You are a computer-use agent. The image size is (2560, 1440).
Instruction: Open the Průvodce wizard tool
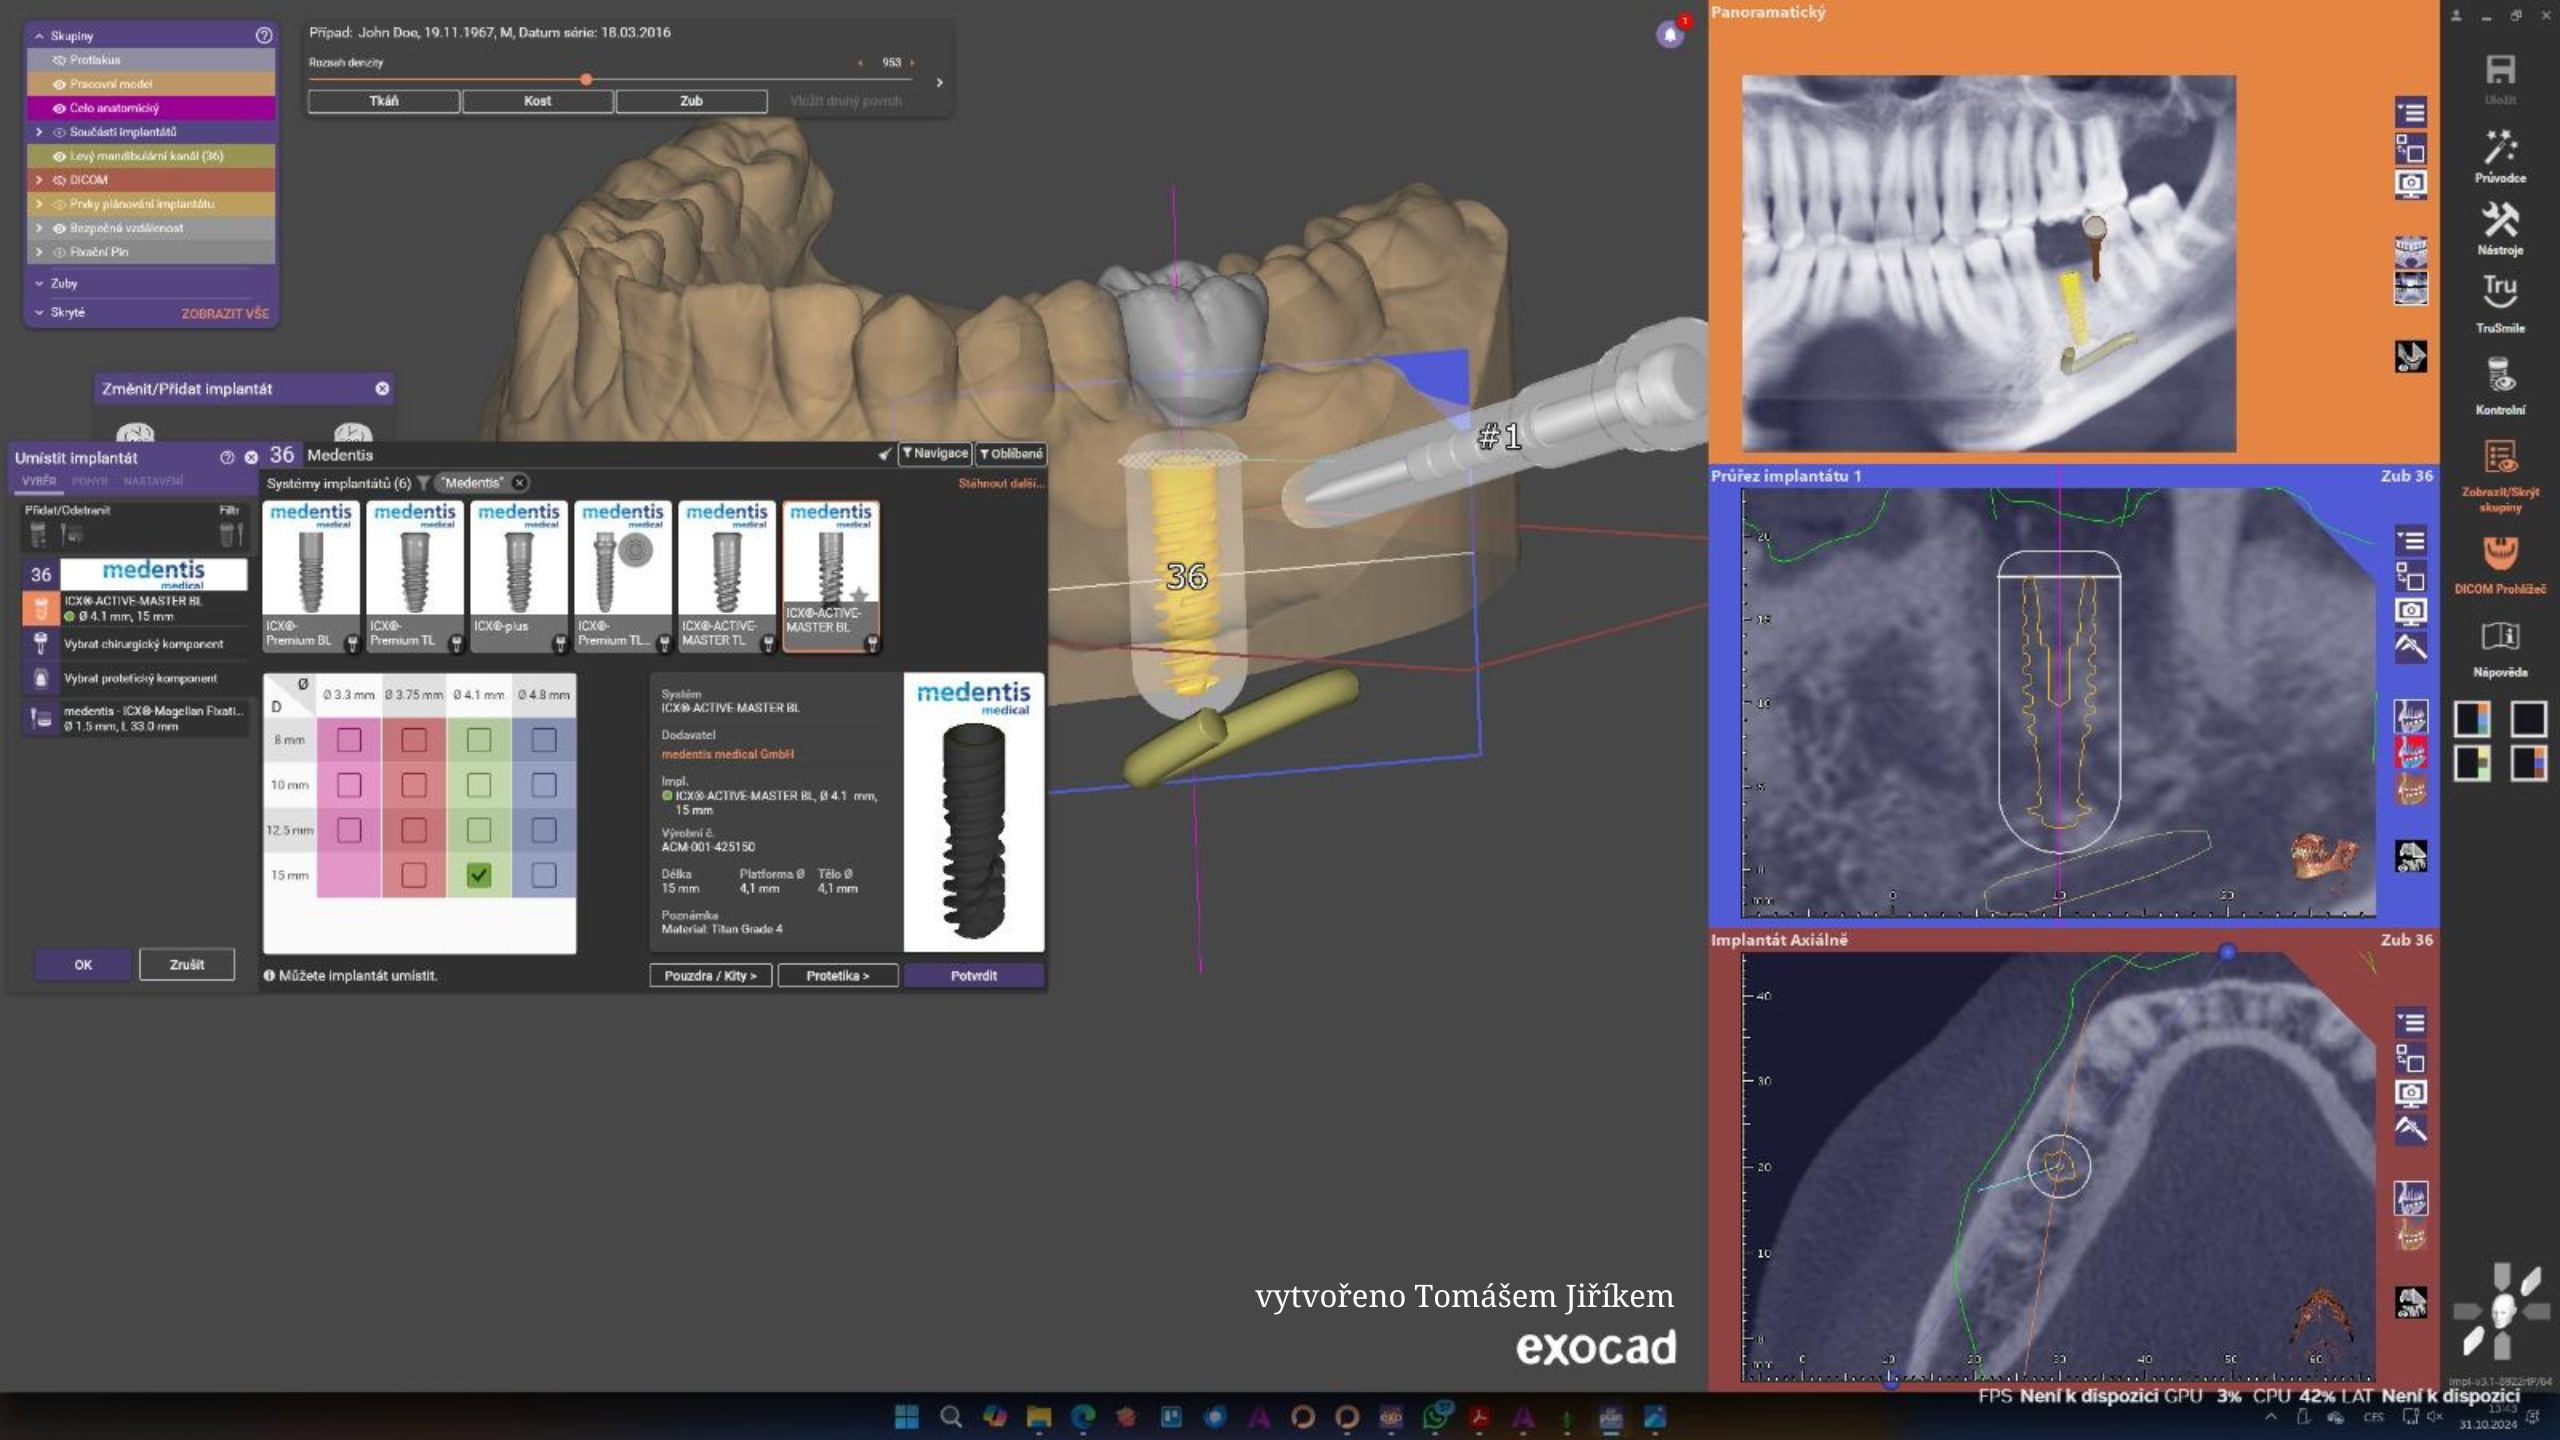[x=2500, y=155]
